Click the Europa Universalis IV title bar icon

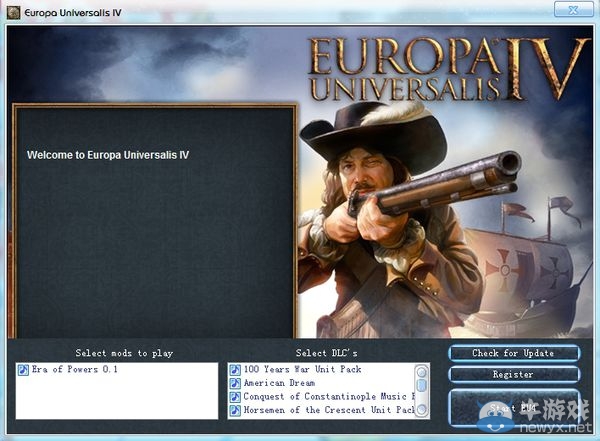pos(13,13)
